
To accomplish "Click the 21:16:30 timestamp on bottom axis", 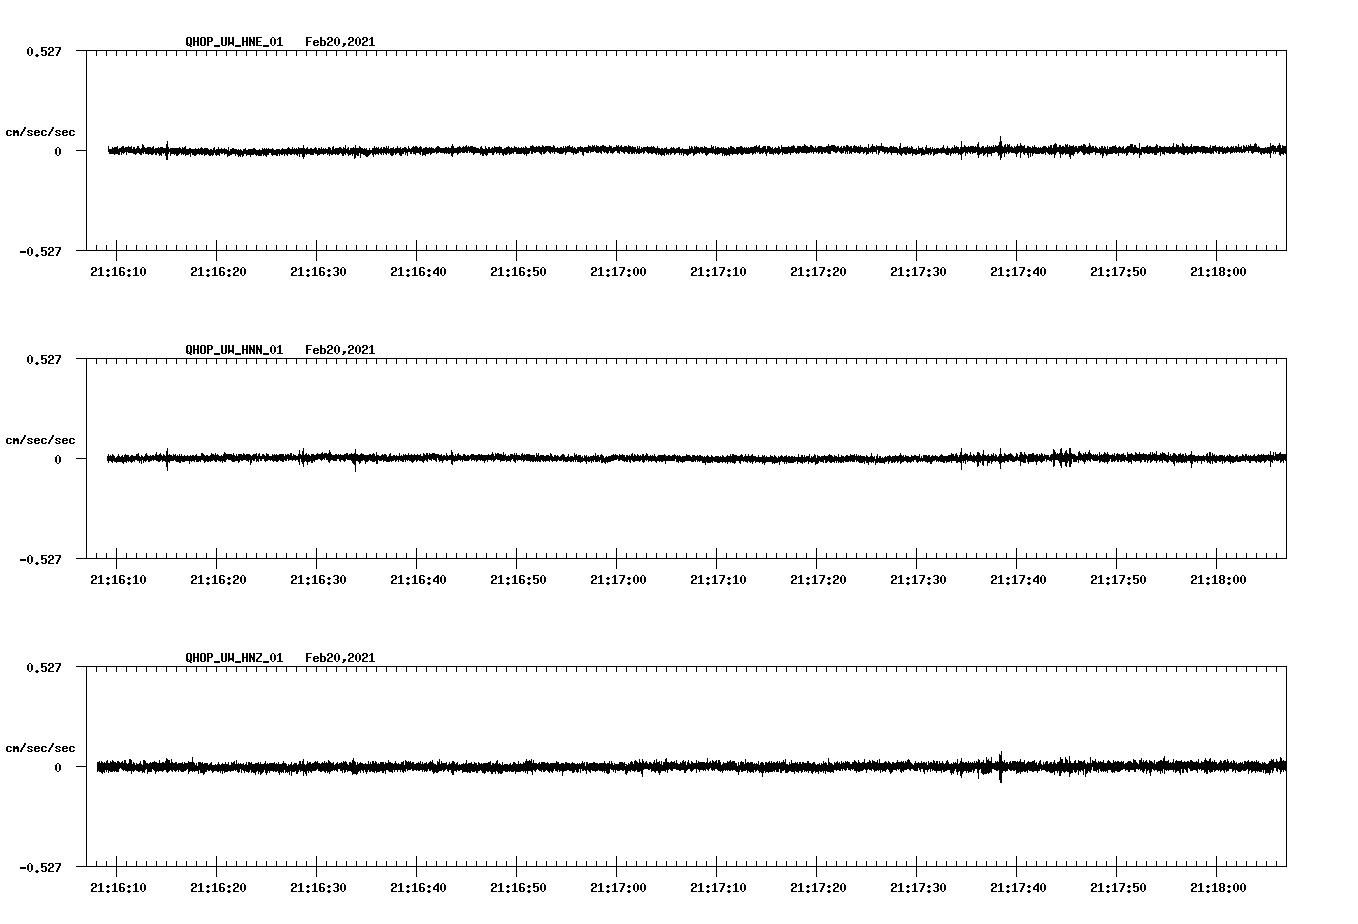I will click(x=318, y=886).
